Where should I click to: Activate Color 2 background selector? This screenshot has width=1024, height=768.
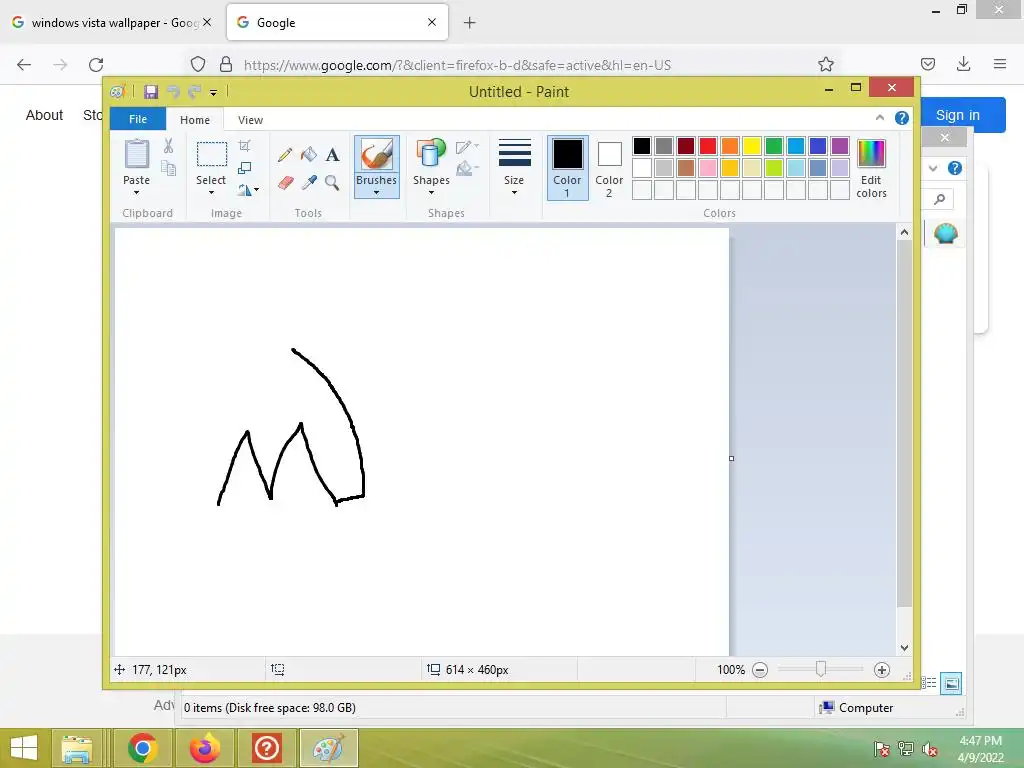609,168
